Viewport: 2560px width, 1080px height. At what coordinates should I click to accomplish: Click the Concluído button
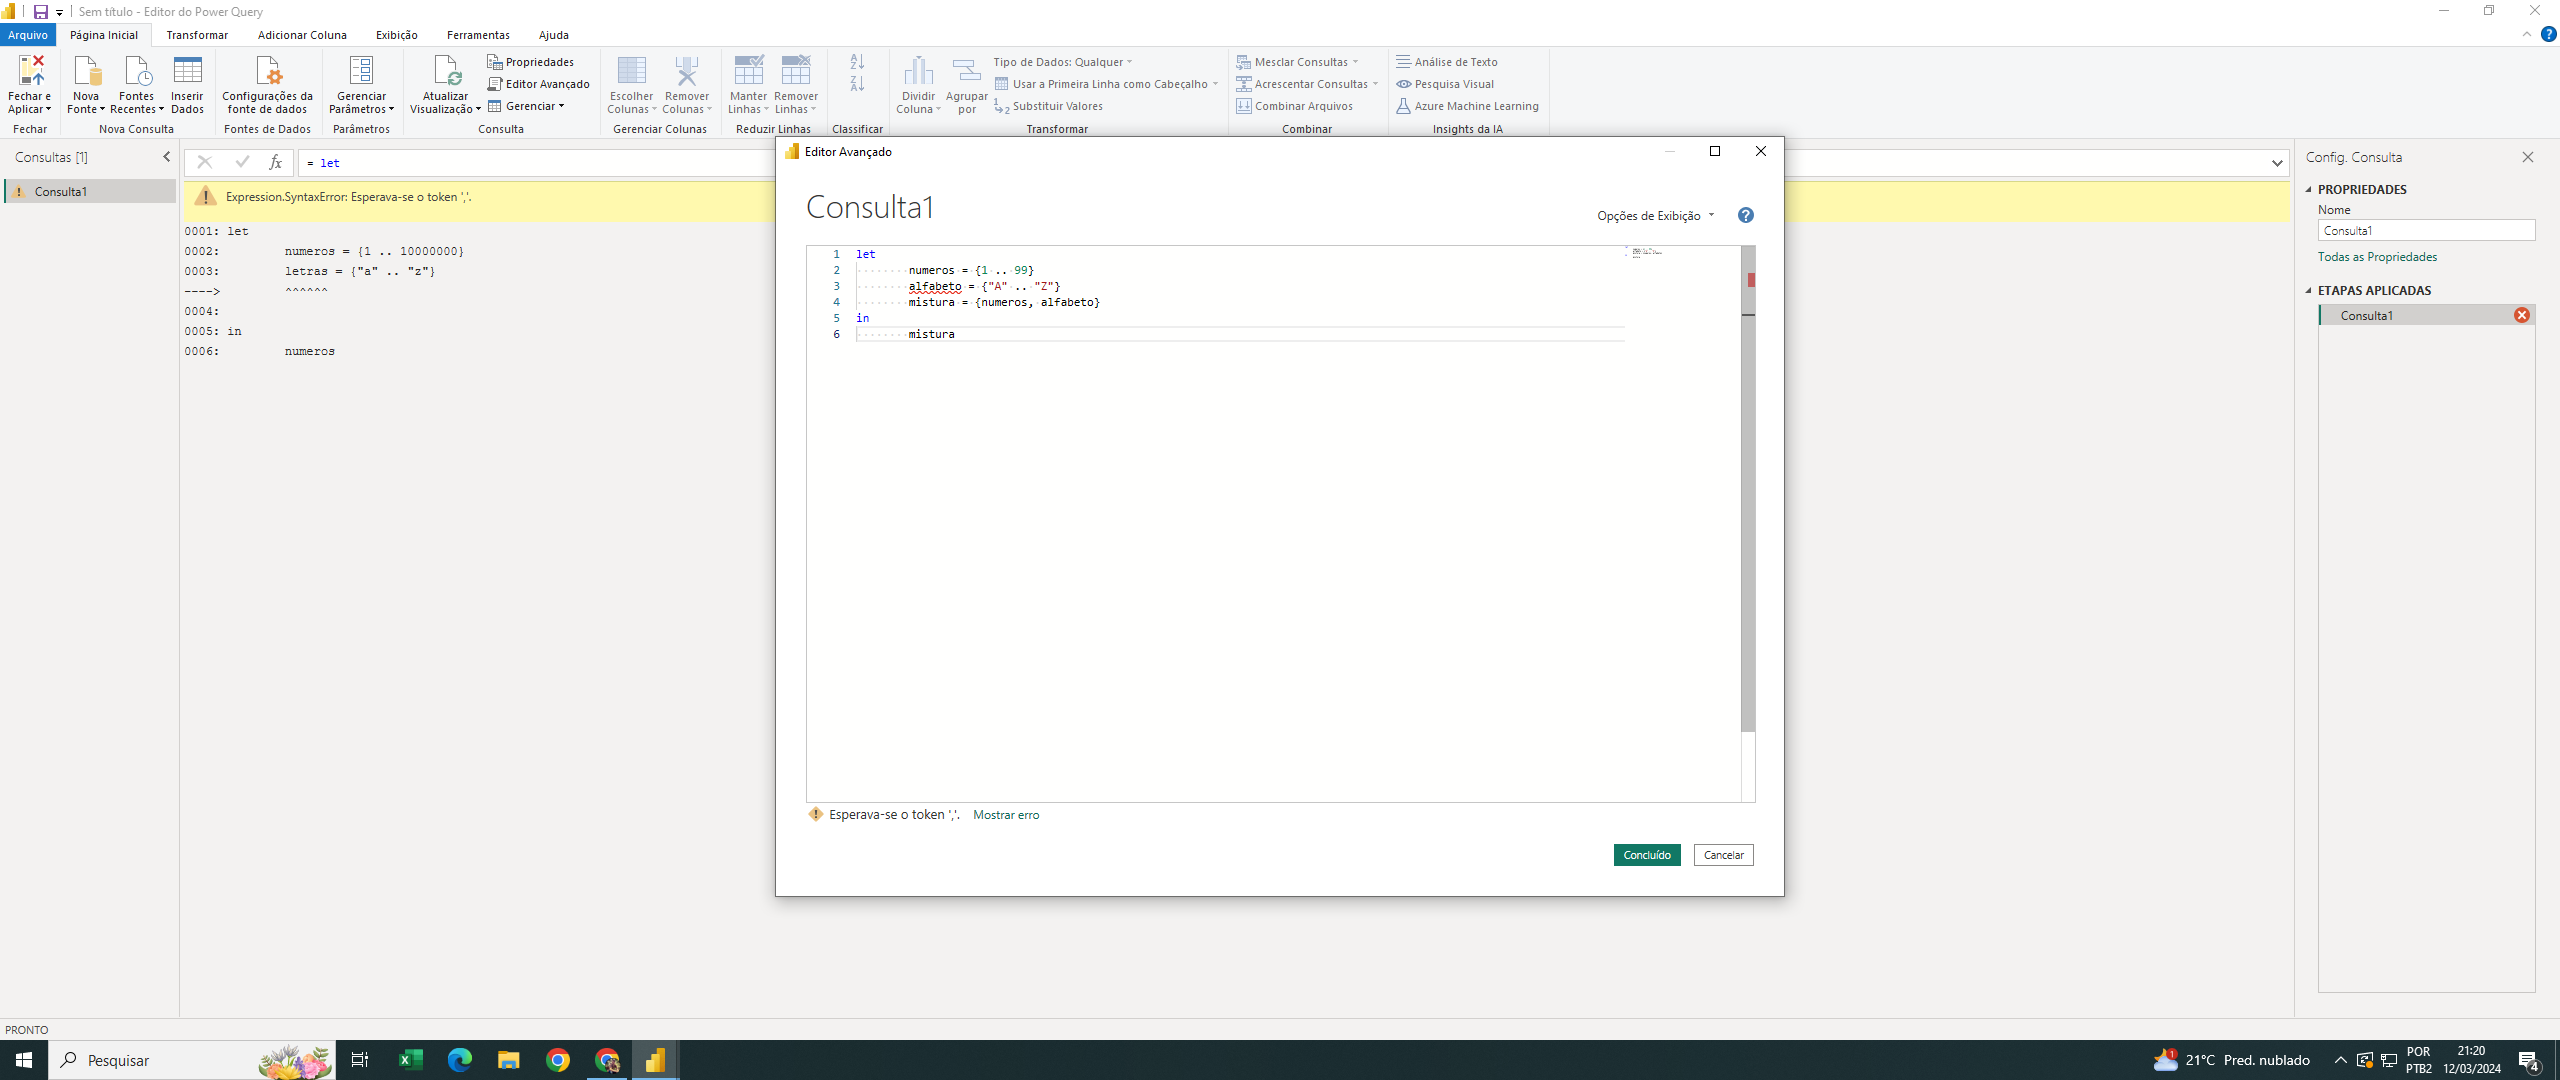pos(1647,855)
